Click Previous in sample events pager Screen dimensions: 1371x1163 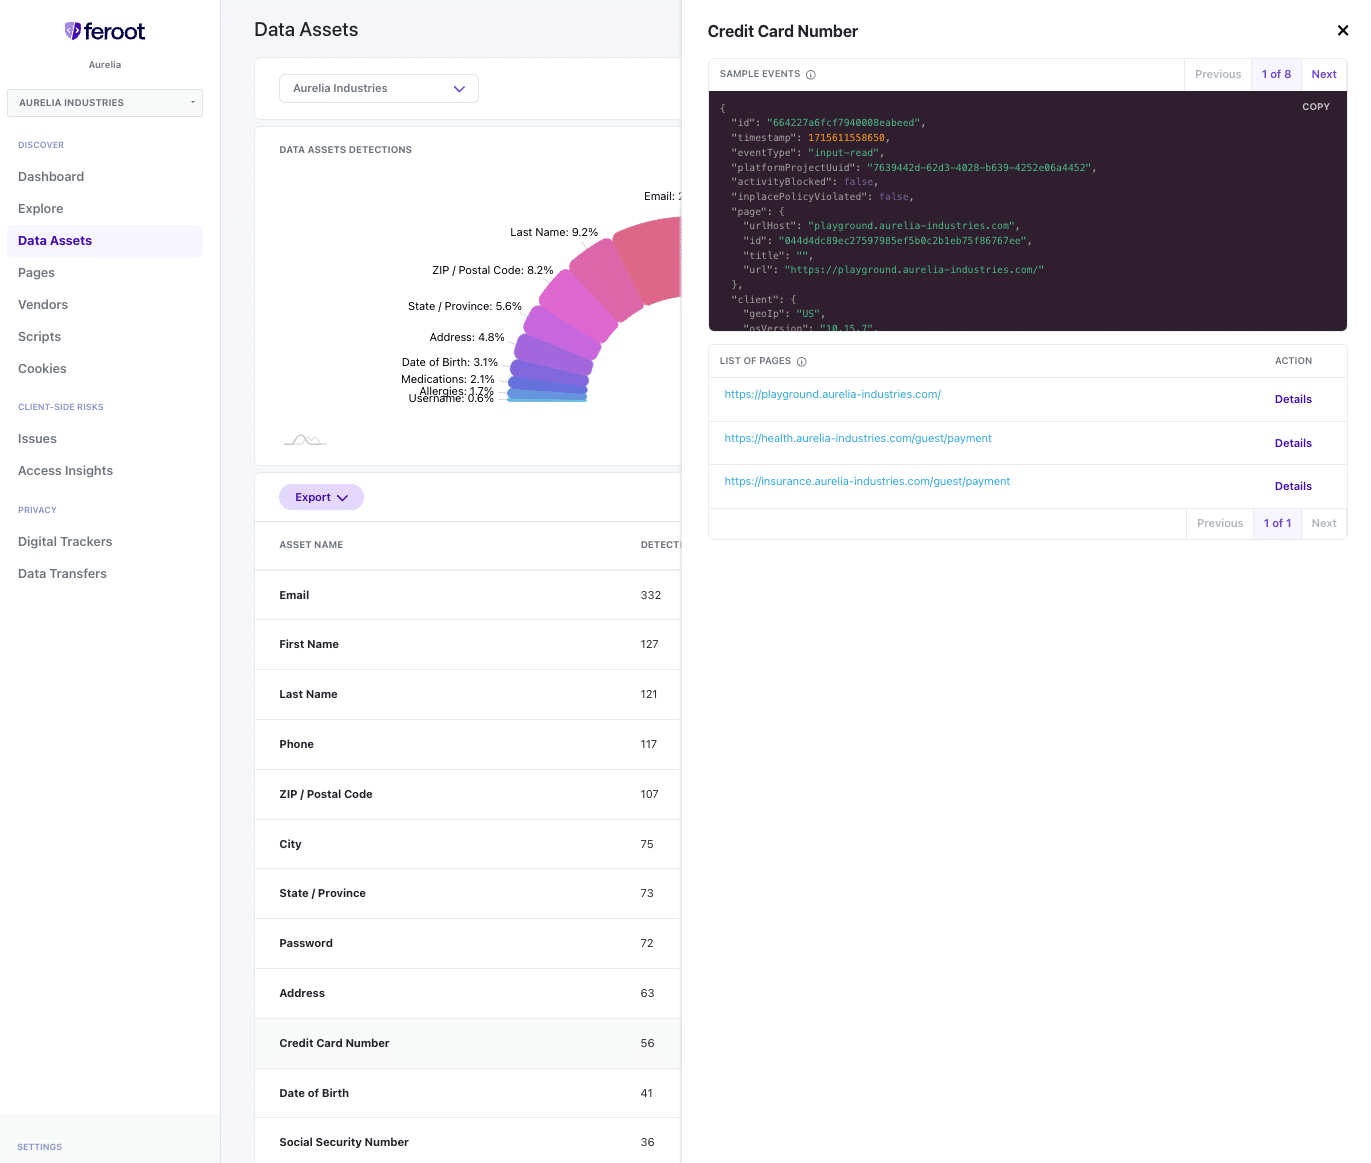click(1218, 74)
